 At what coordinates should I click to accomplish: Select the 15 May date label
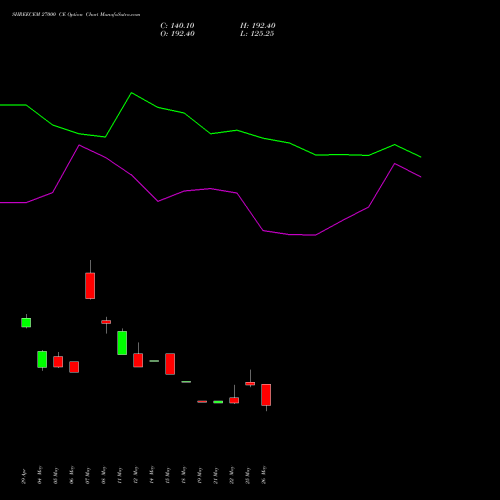(x=168, y=475)
